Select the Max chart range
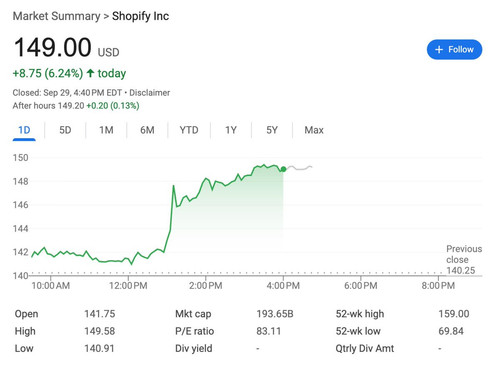500x365 pixels. click(x=314, y=130)
